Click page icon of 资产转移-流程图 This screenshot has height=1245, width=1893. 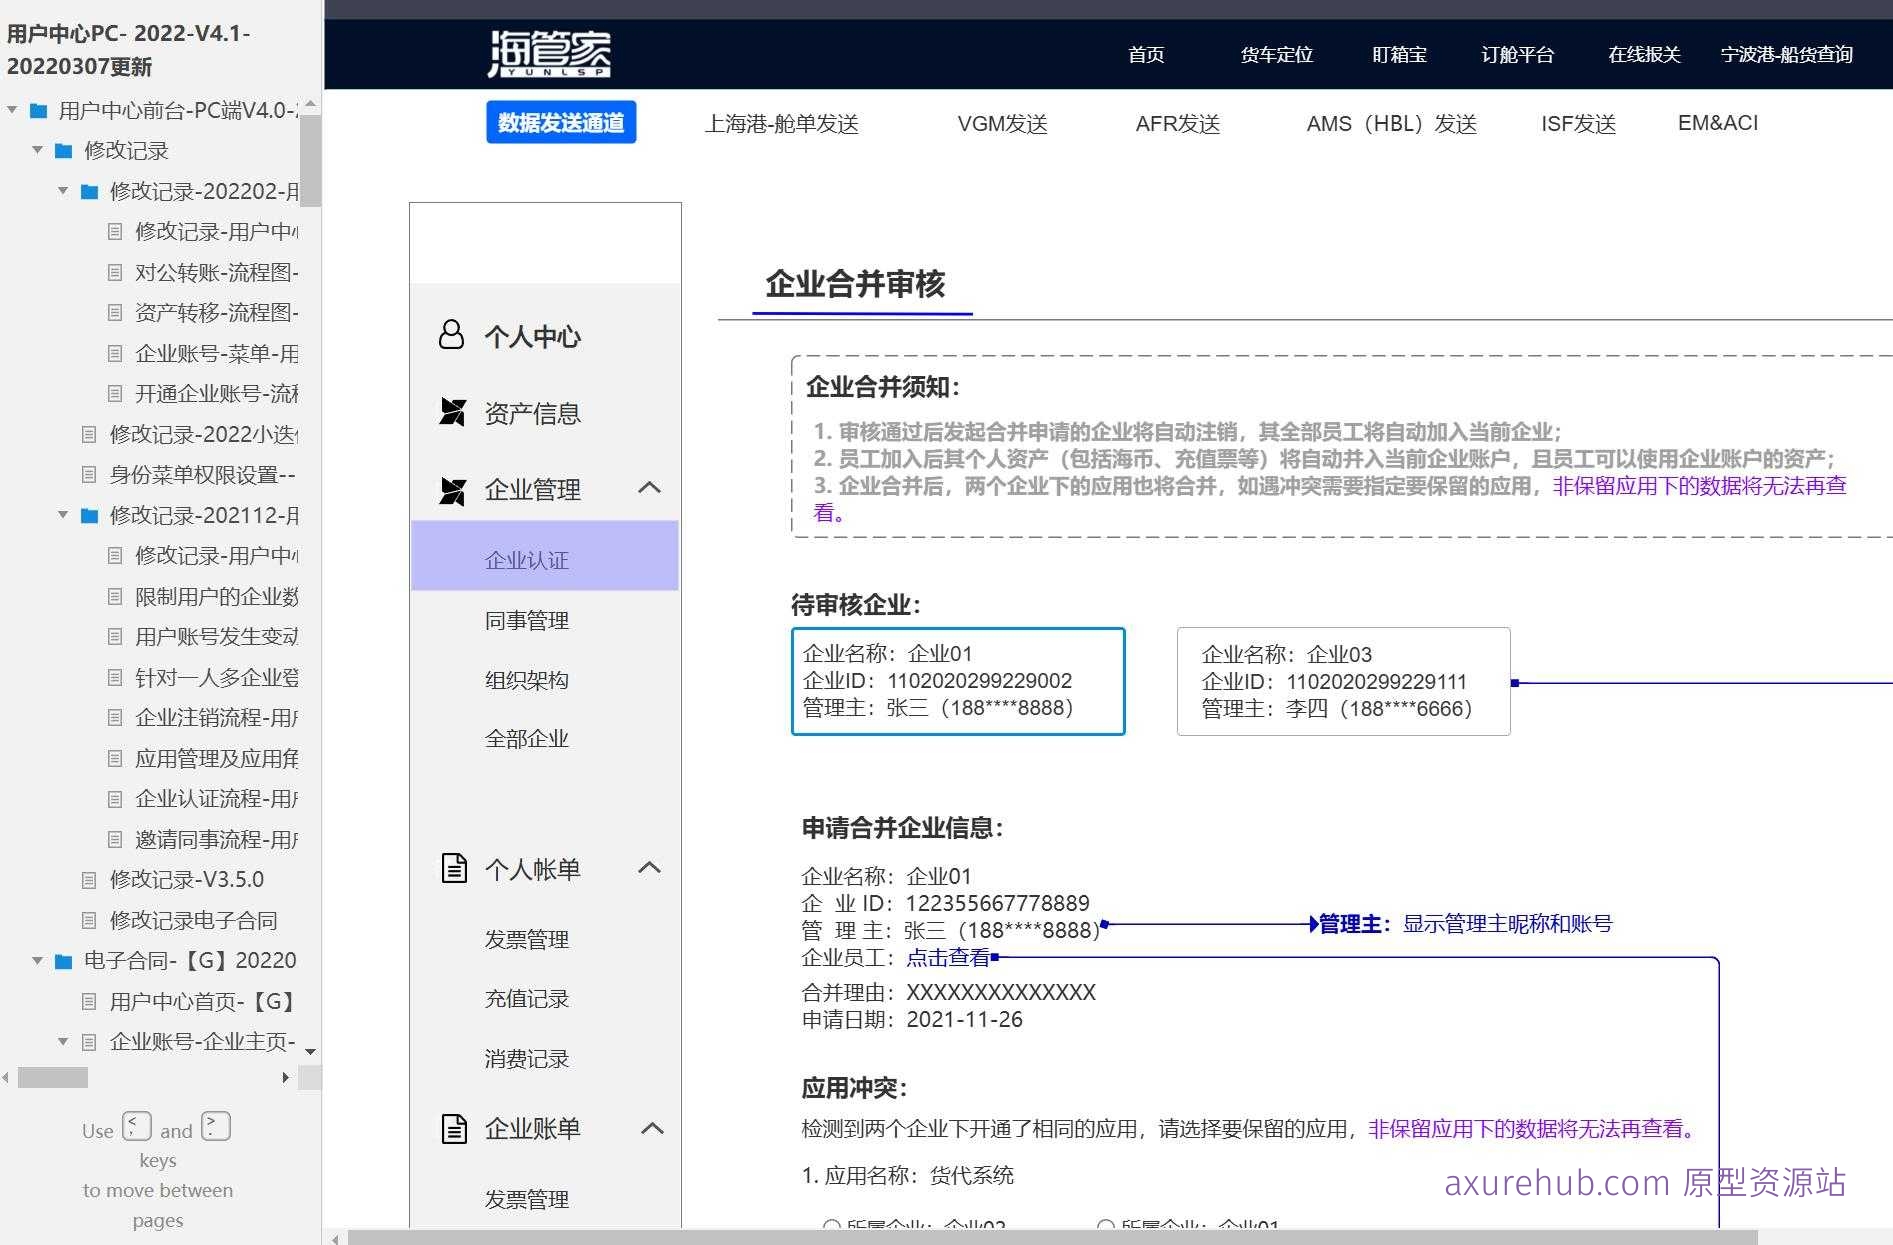coord(115,313)
